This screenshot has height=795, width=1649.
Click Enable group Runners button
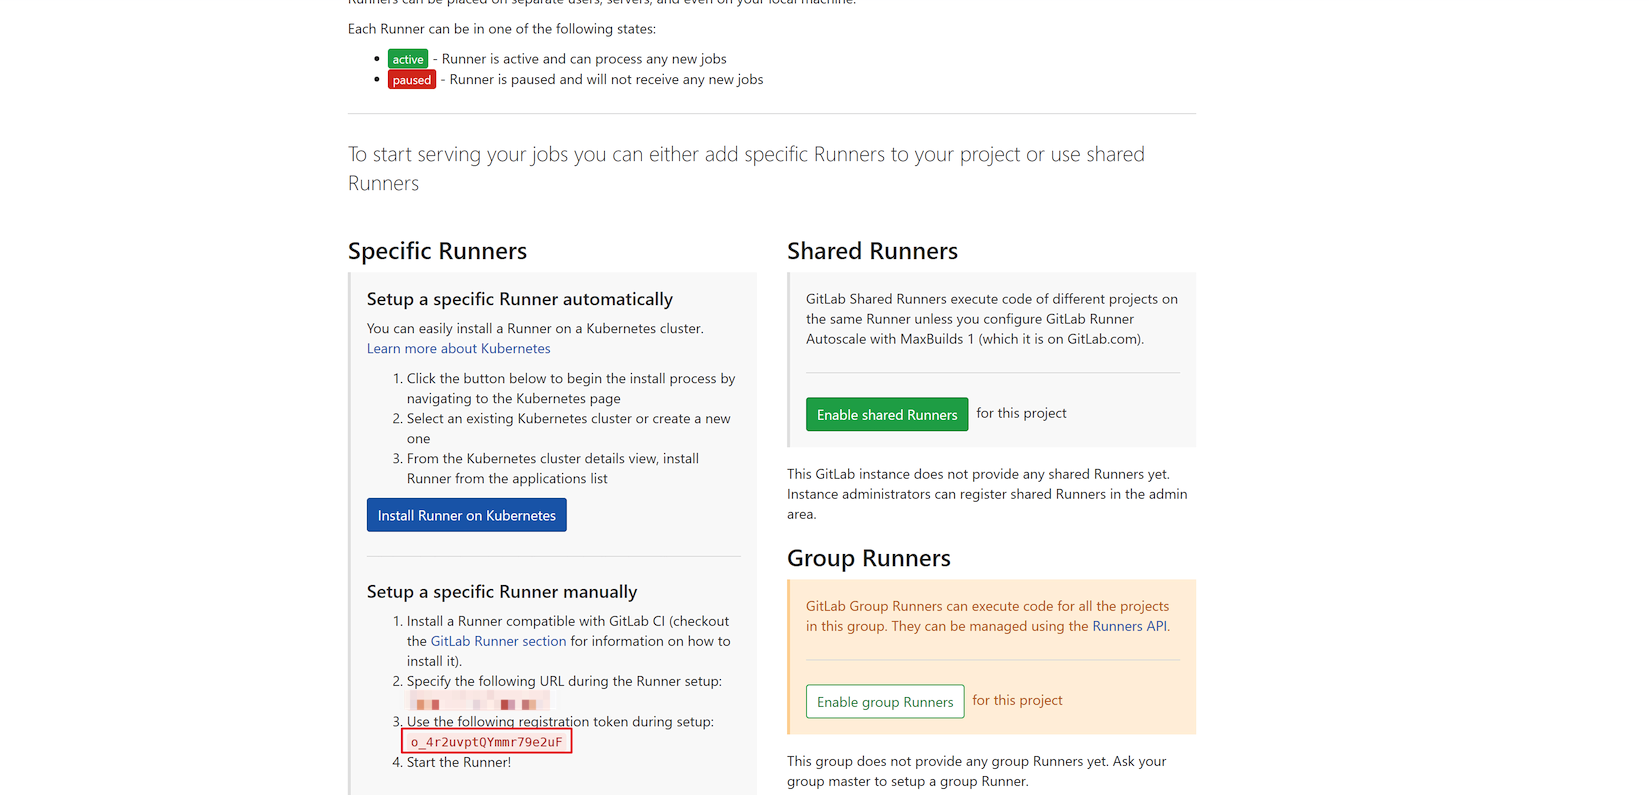pos(885,701)
